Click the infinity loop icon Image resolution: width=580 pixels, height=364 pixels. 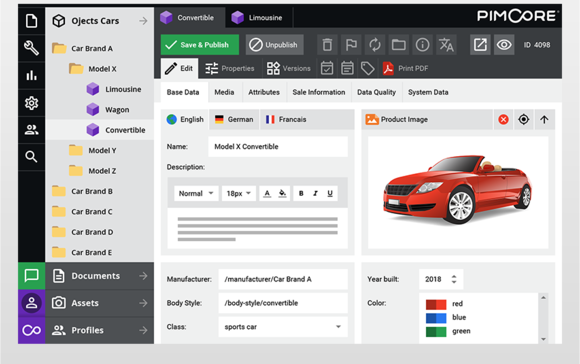(x=31, y=330)
